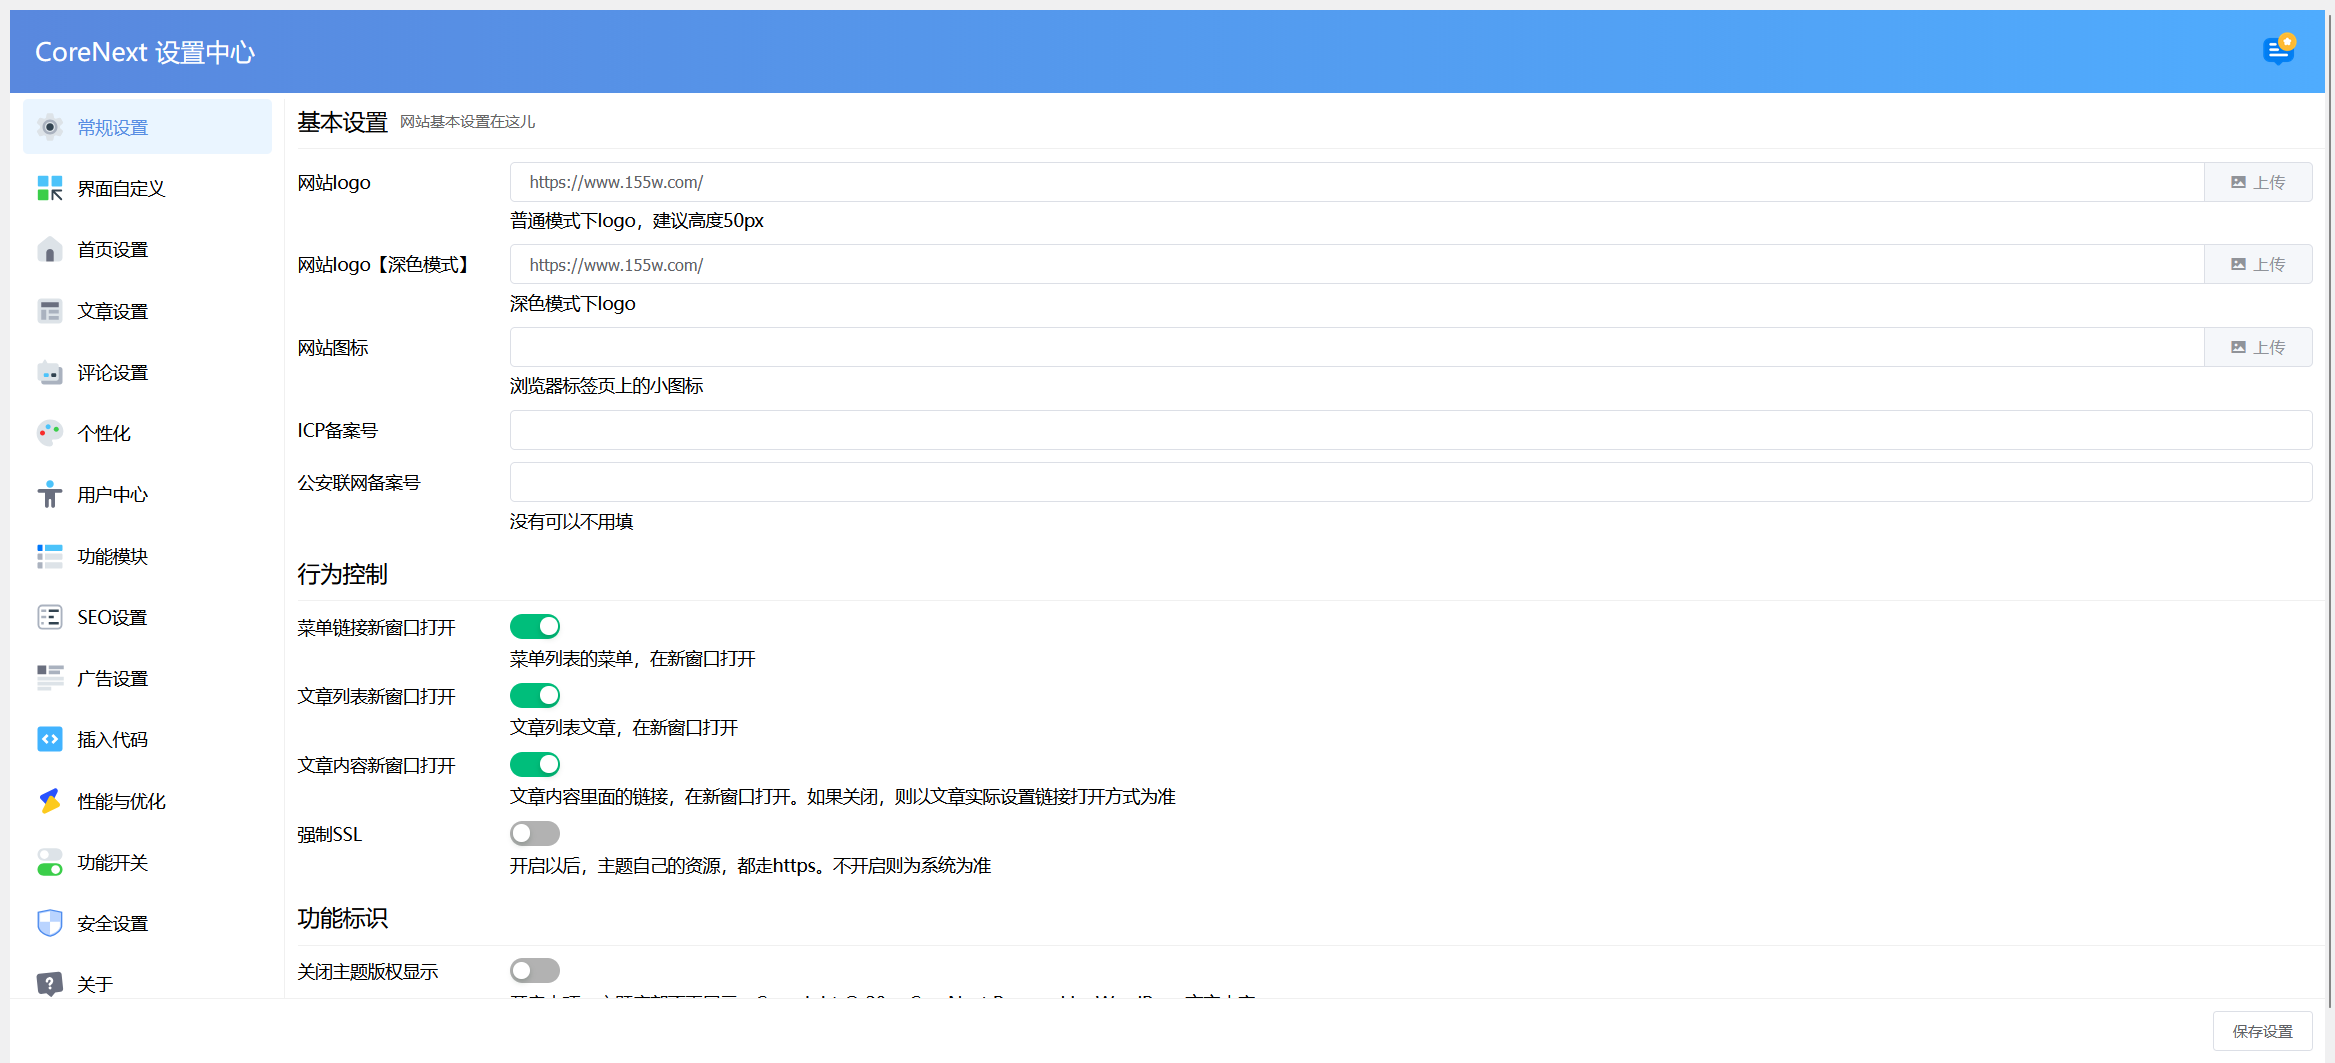The height and width of the screenshot is (1063, 2335).
Task: Open the 功能模块 list icon
Action: 50,556
